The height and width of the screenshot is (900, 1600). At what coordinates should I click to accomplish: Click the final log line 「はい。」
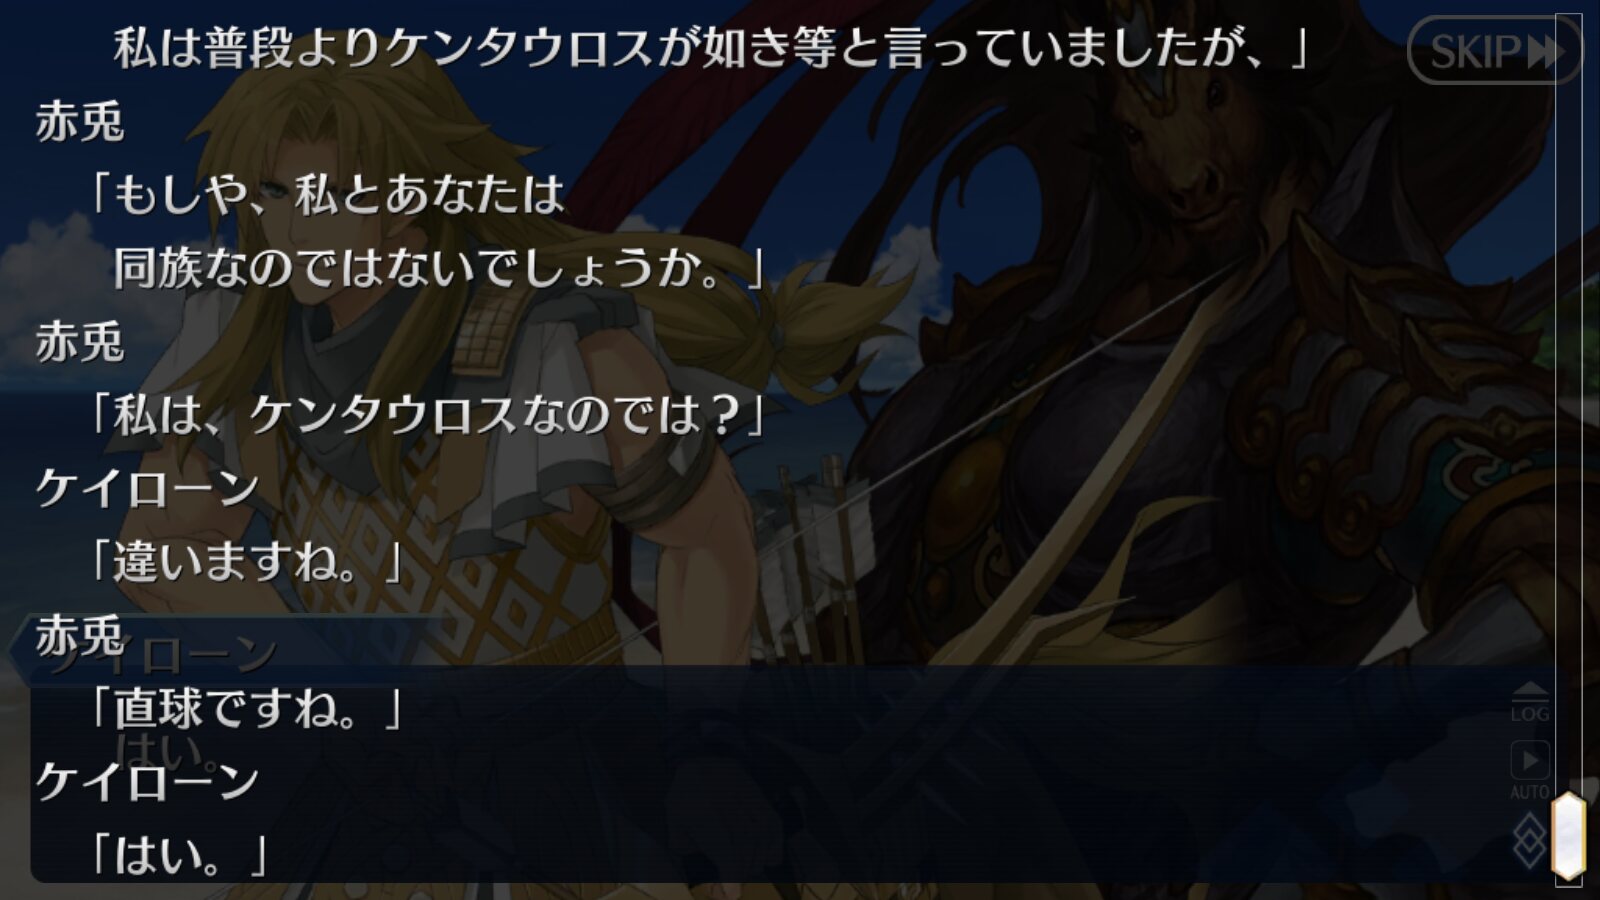(x=177, y=855)
